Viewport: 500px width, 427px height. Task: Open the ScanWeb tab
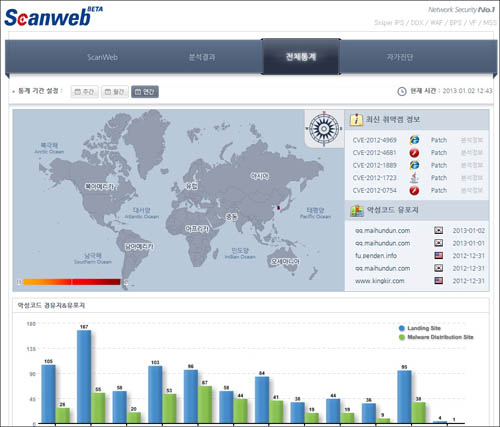coord(102,57)
